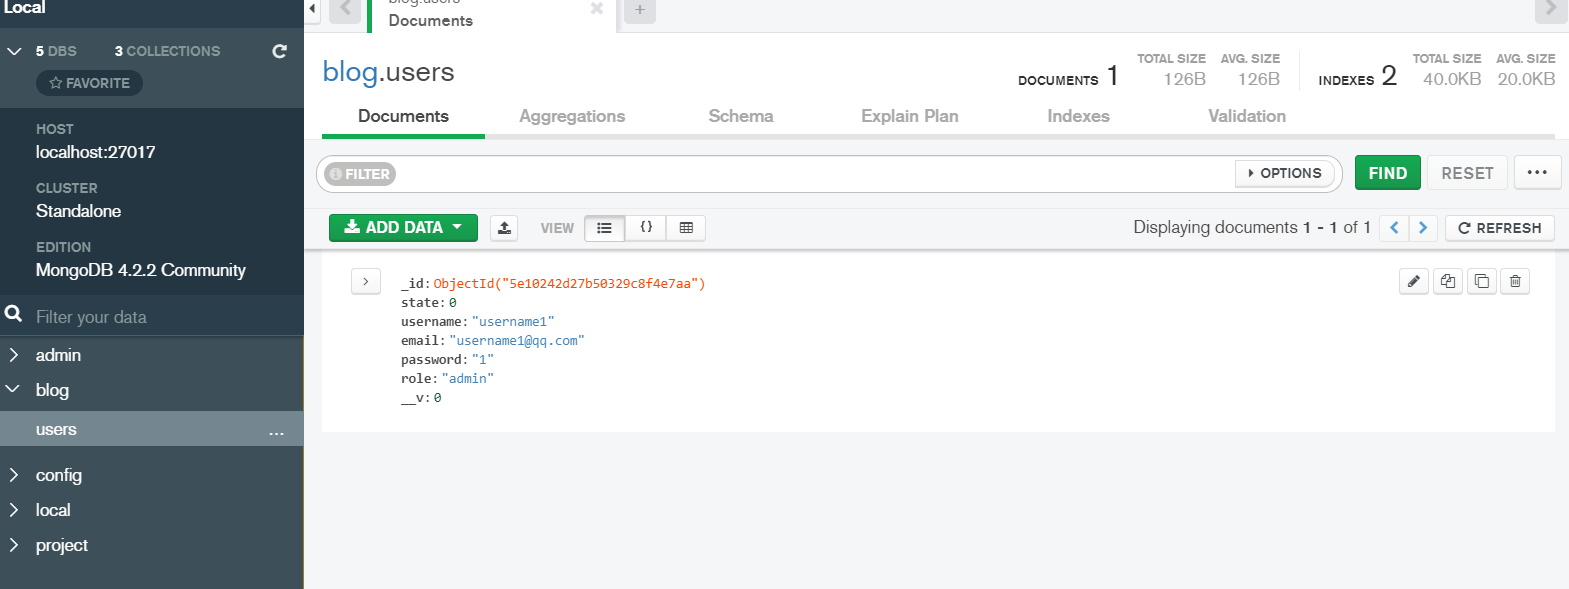This screenshot has height=589, width=1569.
Task: Expand the admin database
Action: pos(13,355)
